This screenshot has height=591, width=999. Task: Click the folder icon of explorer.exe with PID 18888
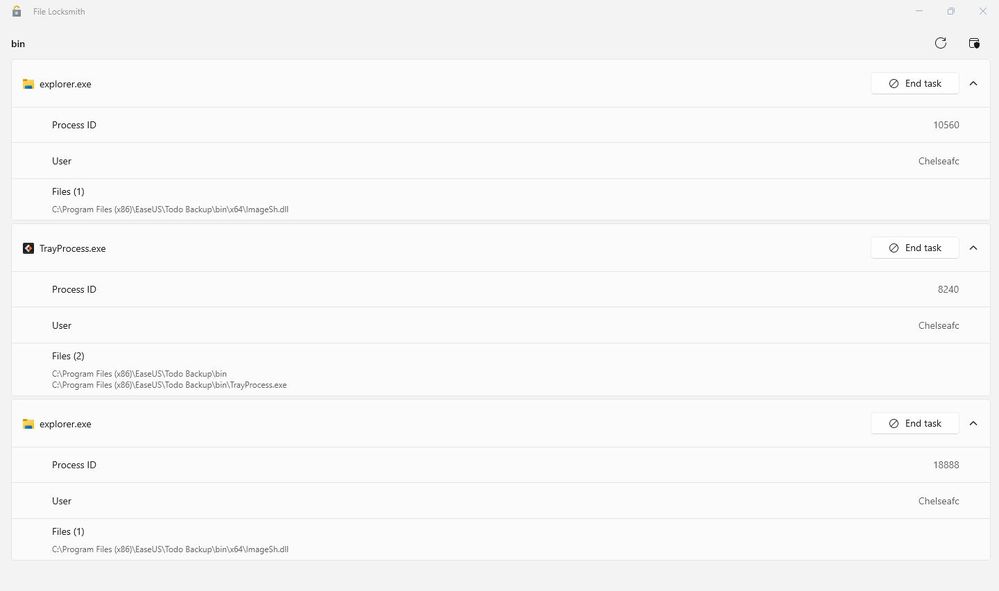pos(28,424)
